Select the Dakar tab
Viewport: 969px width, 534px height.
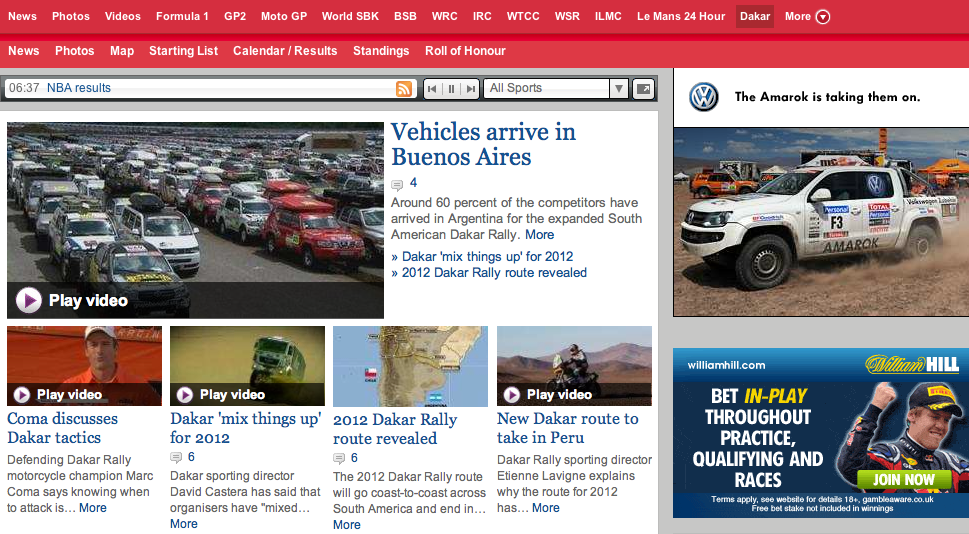(x=755, y=17)
